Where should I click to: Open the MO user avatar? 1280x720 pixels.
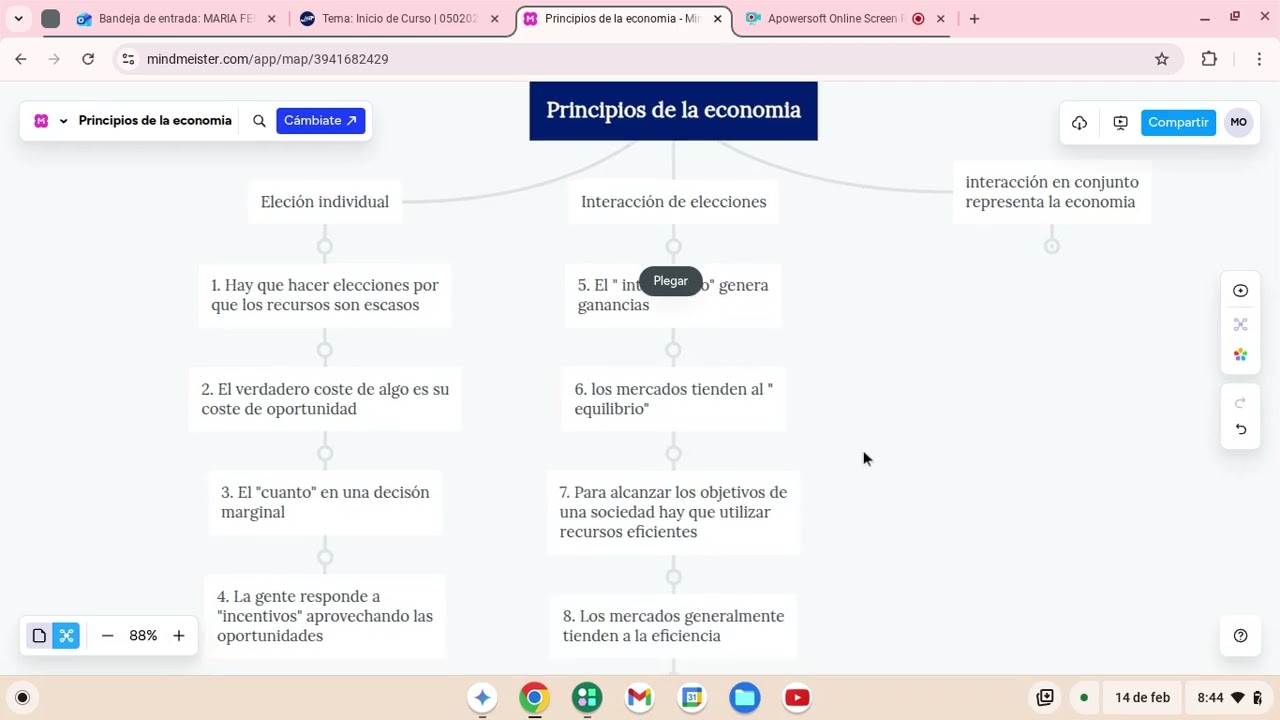1238,122
